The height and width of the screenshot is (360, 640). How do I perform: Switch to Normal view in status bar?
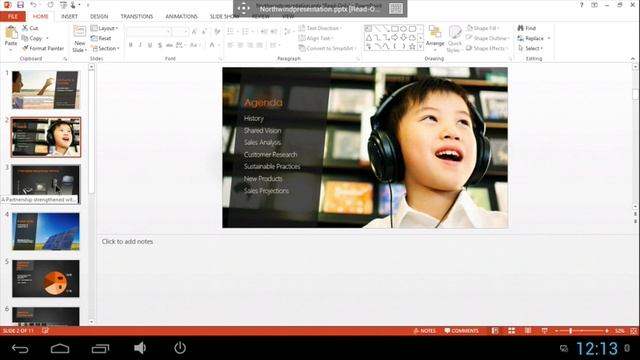(x=495, y=331)
